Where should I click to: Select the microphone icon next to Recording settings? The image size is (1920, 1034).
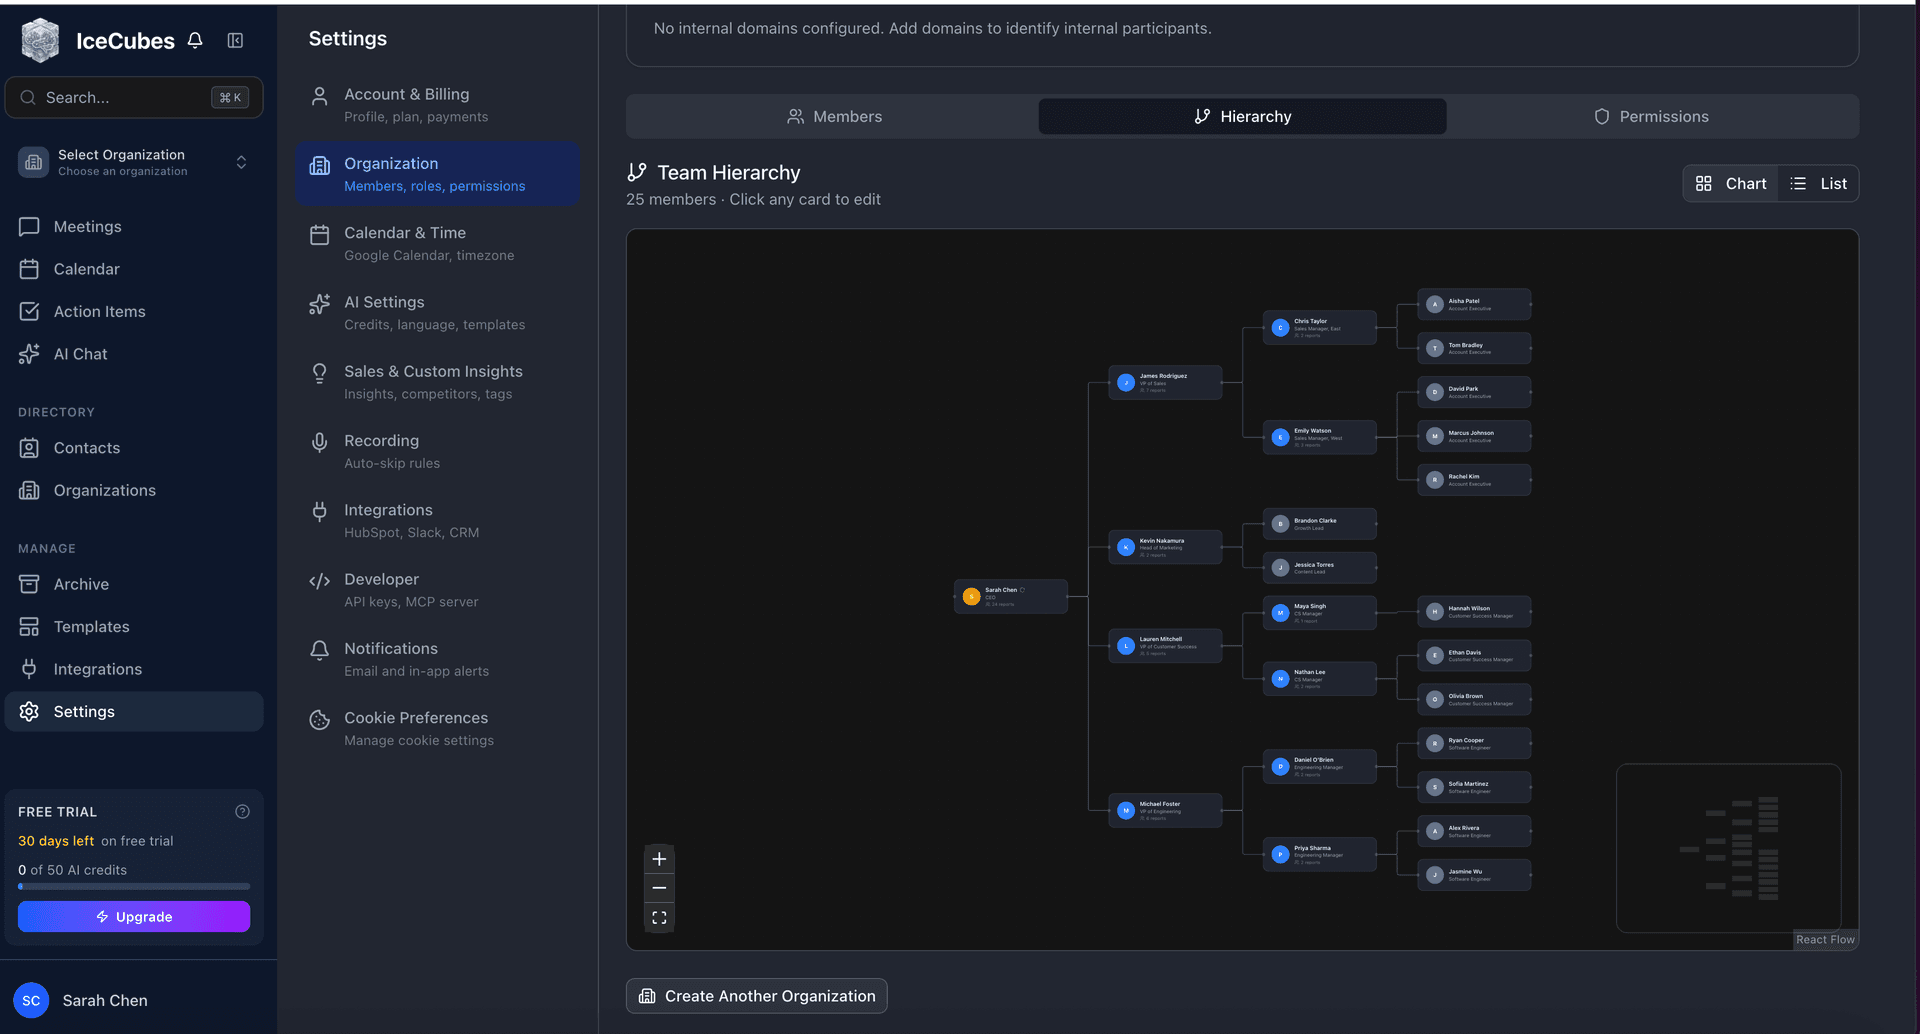(x=319, y=443)
